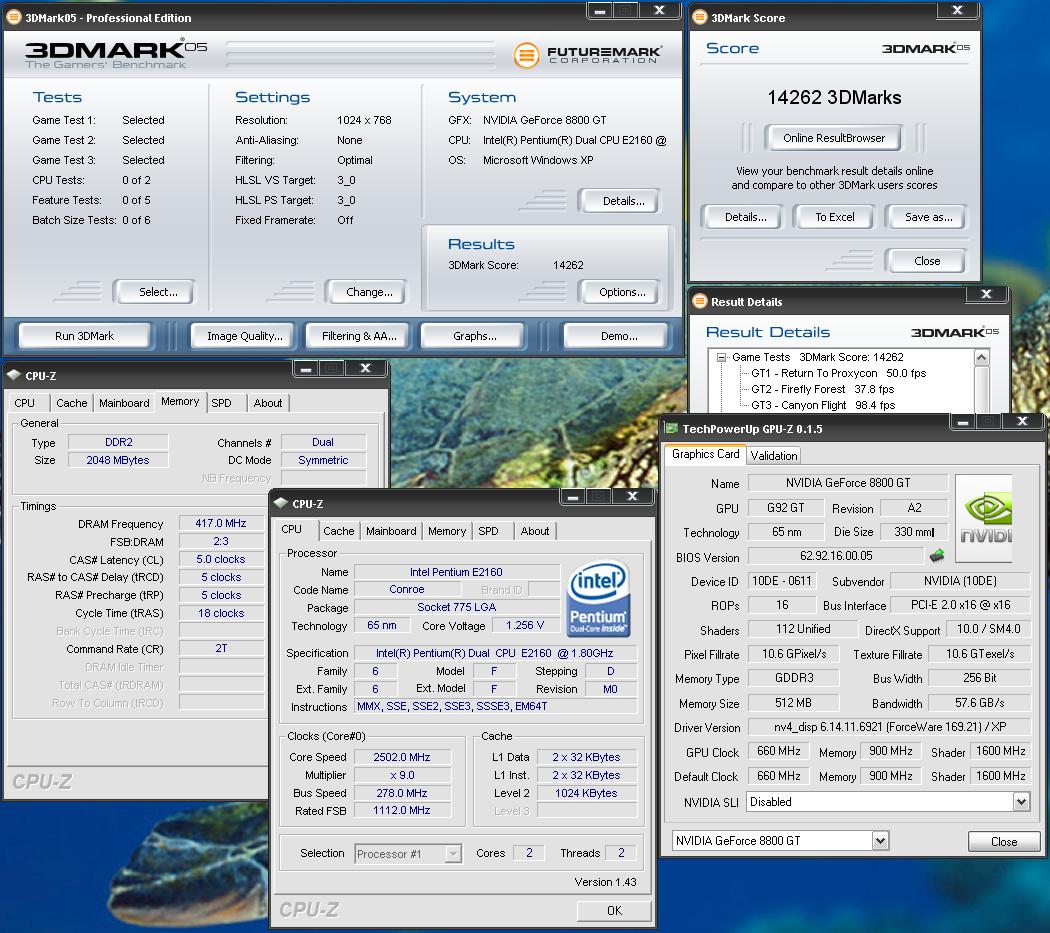Click Driver Version field in GPU-Z
Image resolution: width=1050 pixels, height=933 pixels.
point(890,727)
